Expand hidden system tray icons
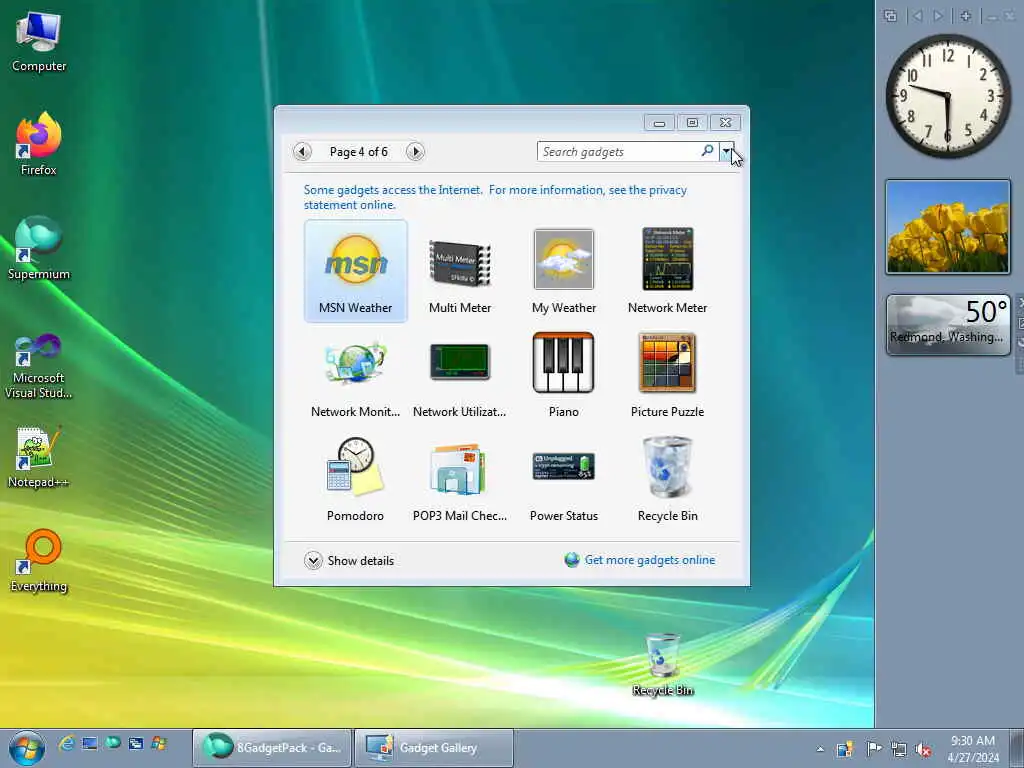The height and width of the screenshot is (768, 1024). pos(820,749)
